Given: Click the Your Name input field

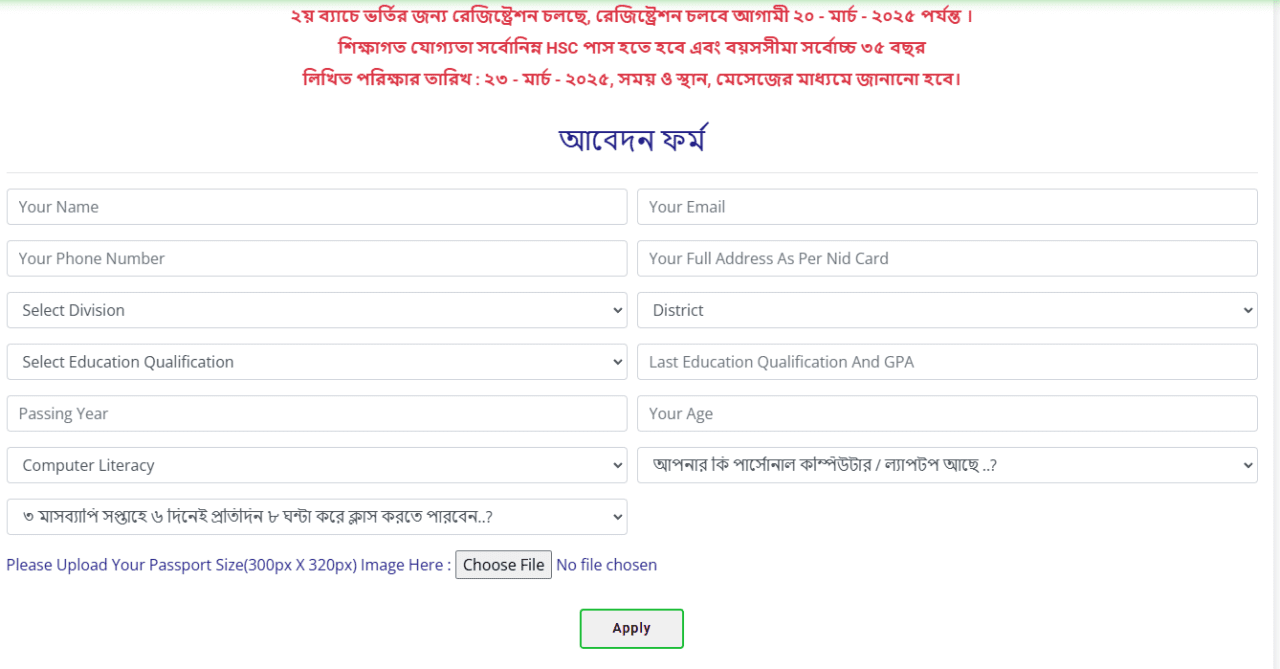Looking at the screenshot, I should click(317, 207).
